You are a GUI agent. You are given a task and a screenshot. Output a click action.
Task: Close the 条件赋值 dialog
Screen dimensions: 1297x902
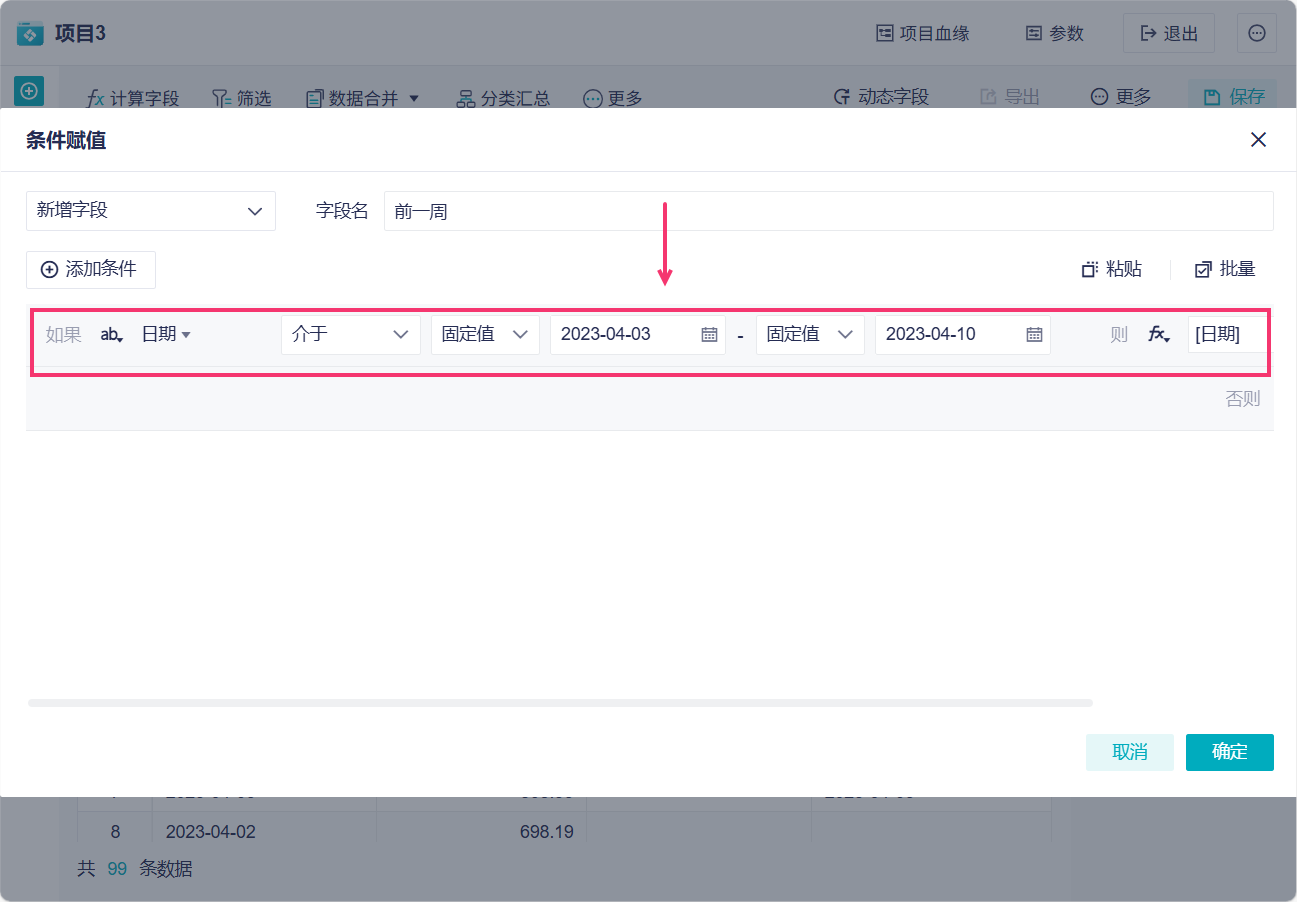tap(1258, 140)
